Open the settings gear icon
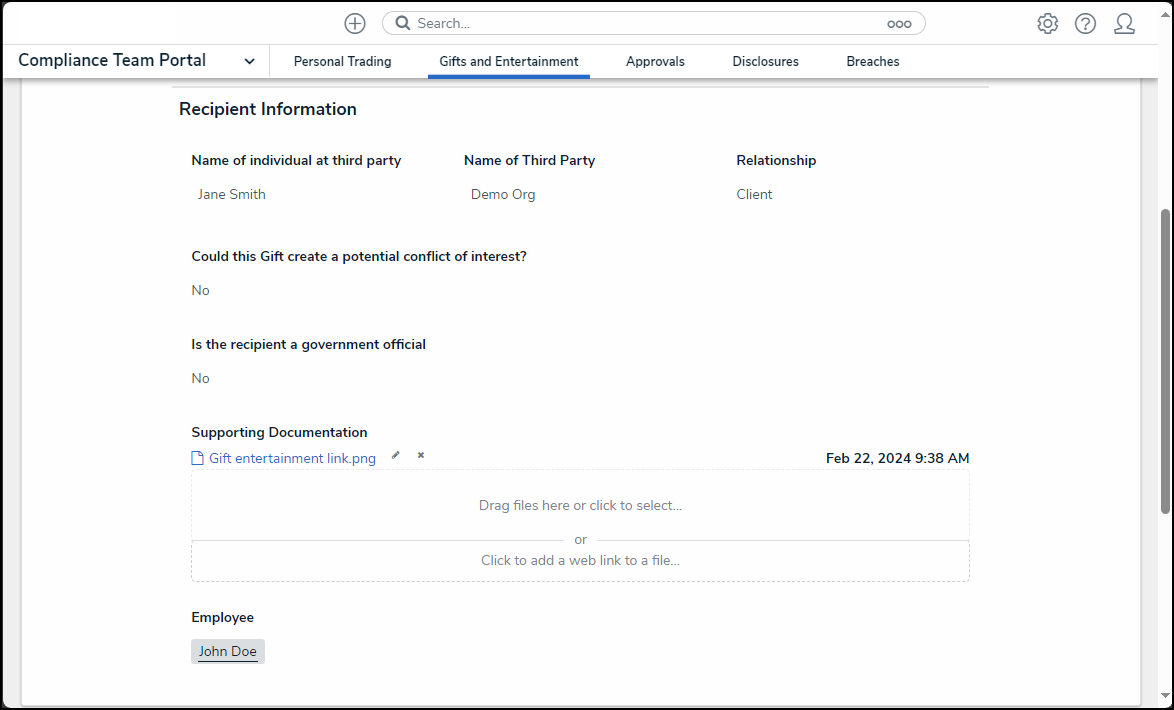The height and width of the screenshot is (710, 1174). [1047, 22]
